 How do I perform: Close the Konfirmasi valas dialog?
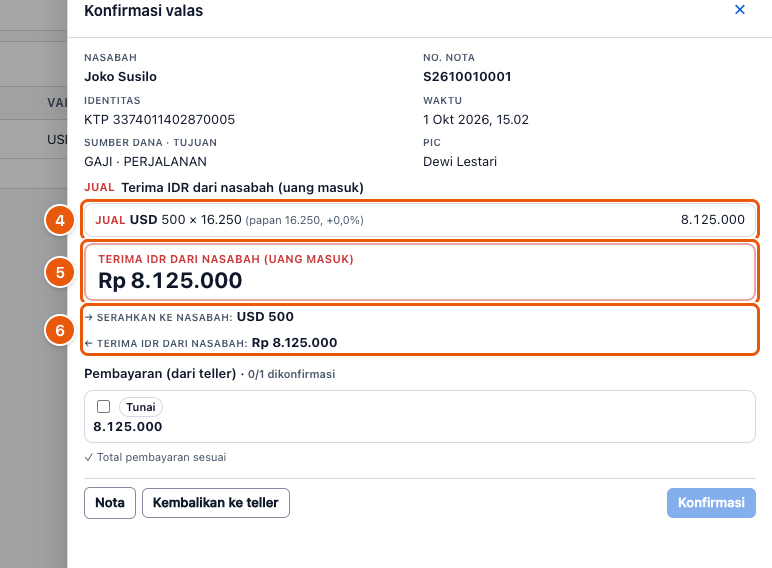tap(740, 9)
